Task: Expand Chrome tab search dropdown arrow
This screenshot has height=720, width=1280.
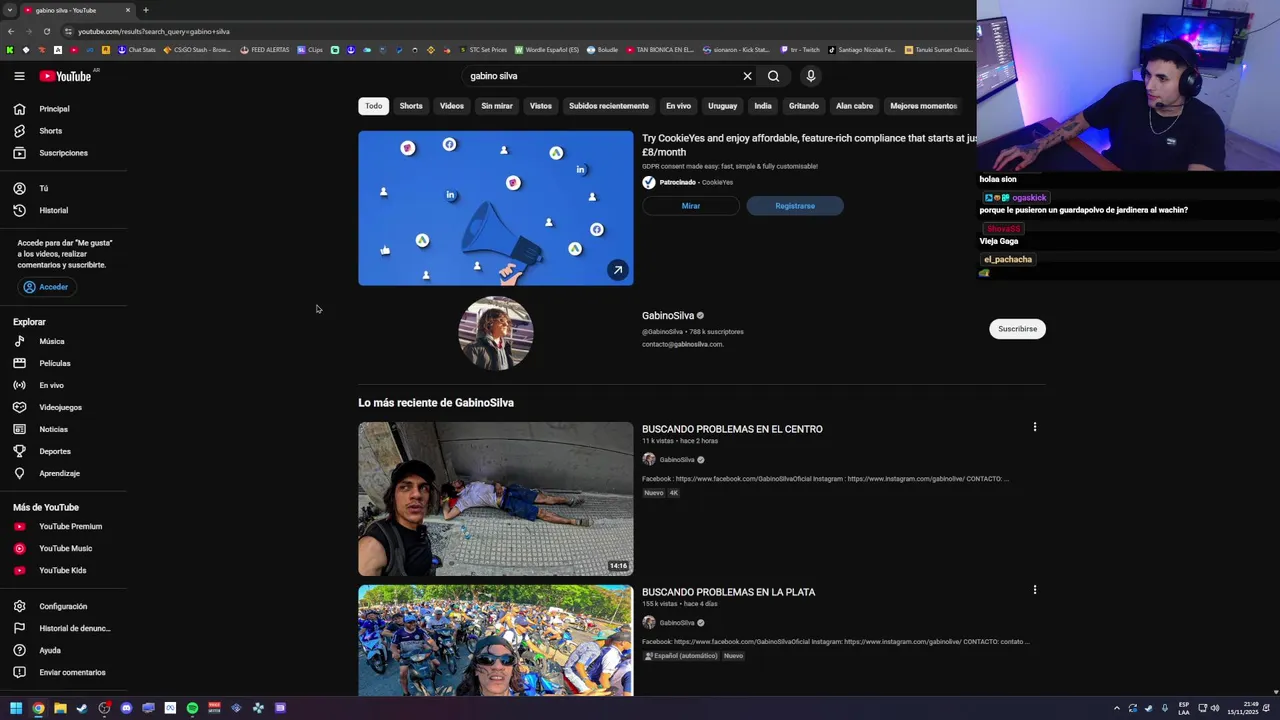Action: click(9, 10)
